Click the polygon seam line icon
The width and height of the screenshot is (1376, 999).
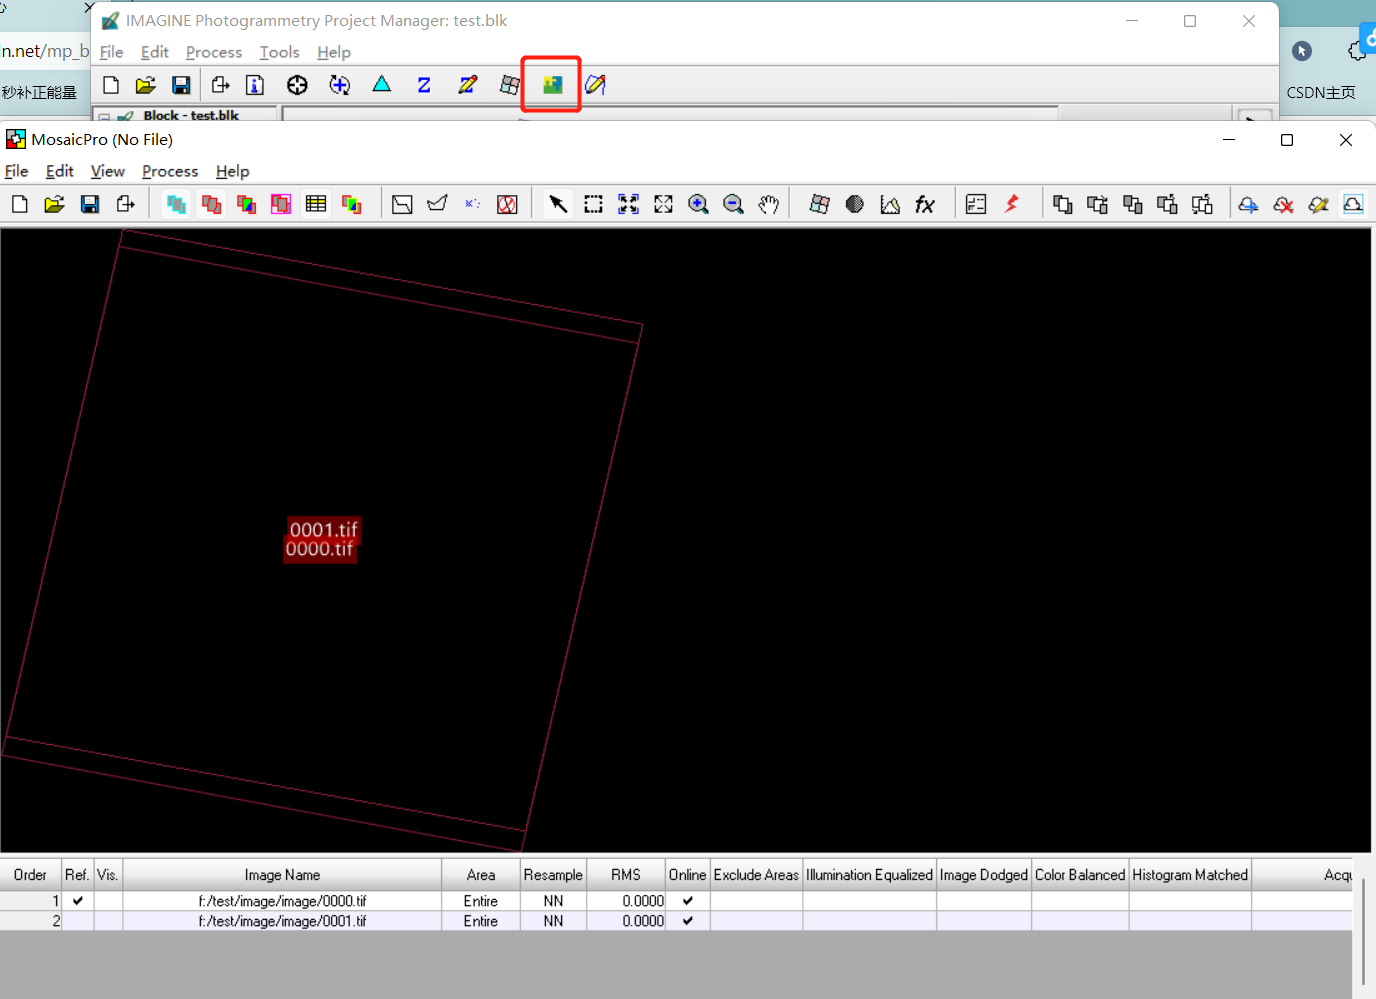(437, 204)
